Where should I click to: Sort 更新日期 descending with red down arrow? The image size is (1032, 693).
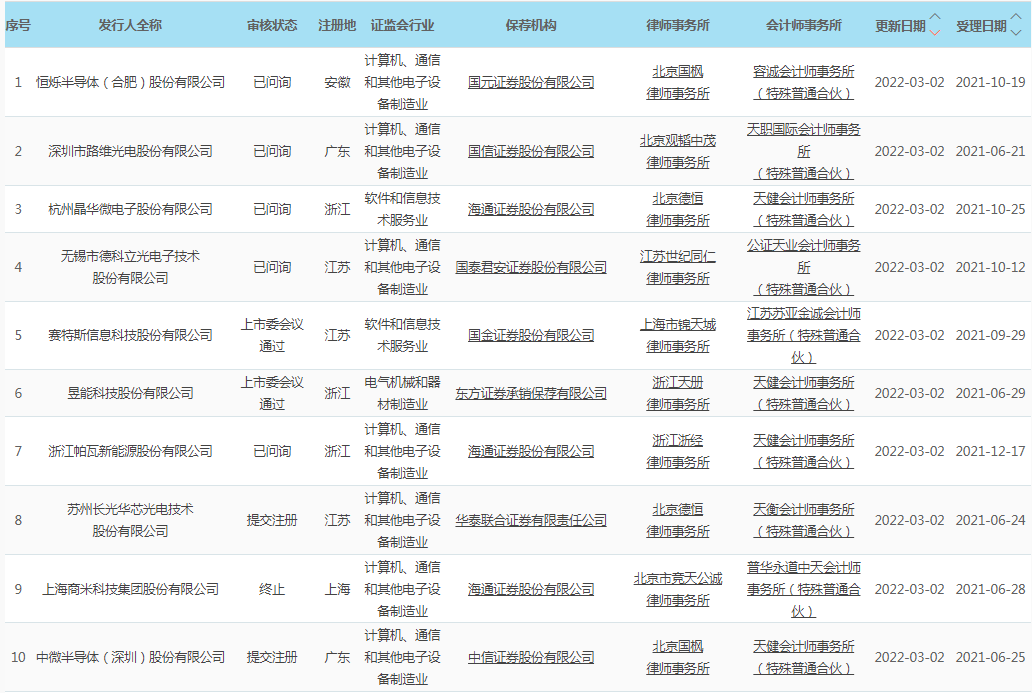coord(935,32)
